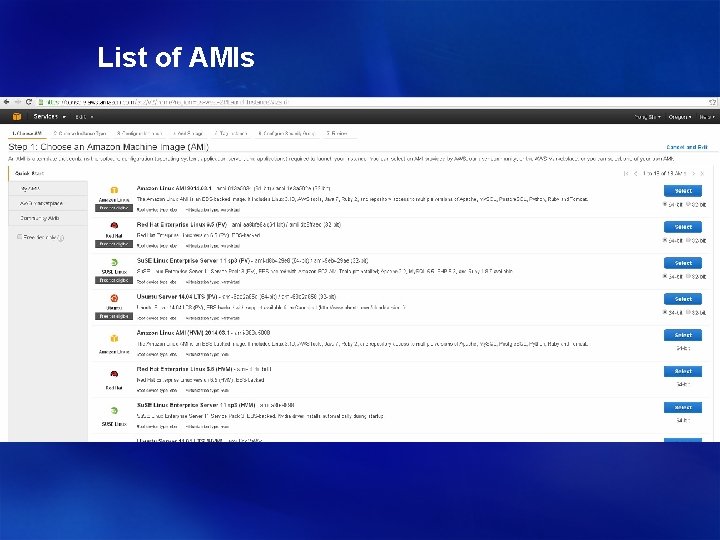Click Free tier eligible badge under Amazon Linux
Screen dimensions: 720x540
coord(114,208)
